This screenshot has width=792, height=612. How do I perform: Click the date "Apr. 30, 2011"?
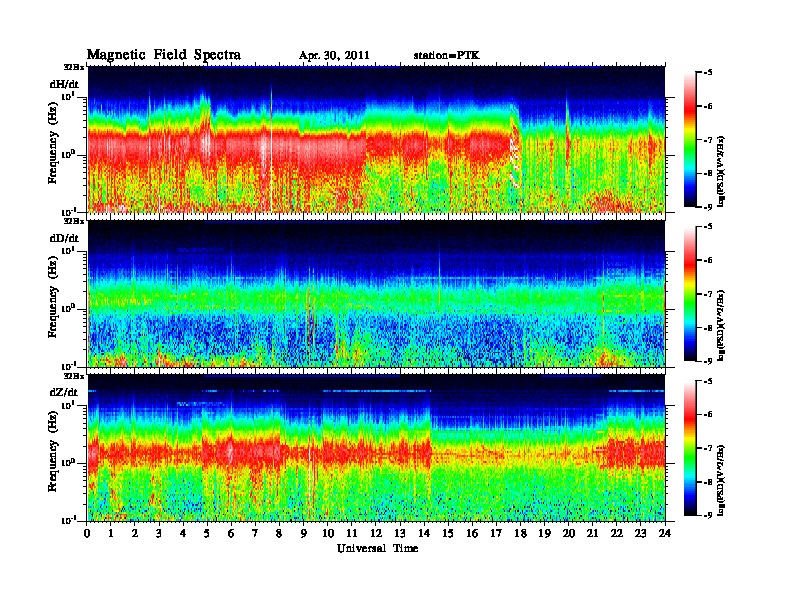click(334, 56)
